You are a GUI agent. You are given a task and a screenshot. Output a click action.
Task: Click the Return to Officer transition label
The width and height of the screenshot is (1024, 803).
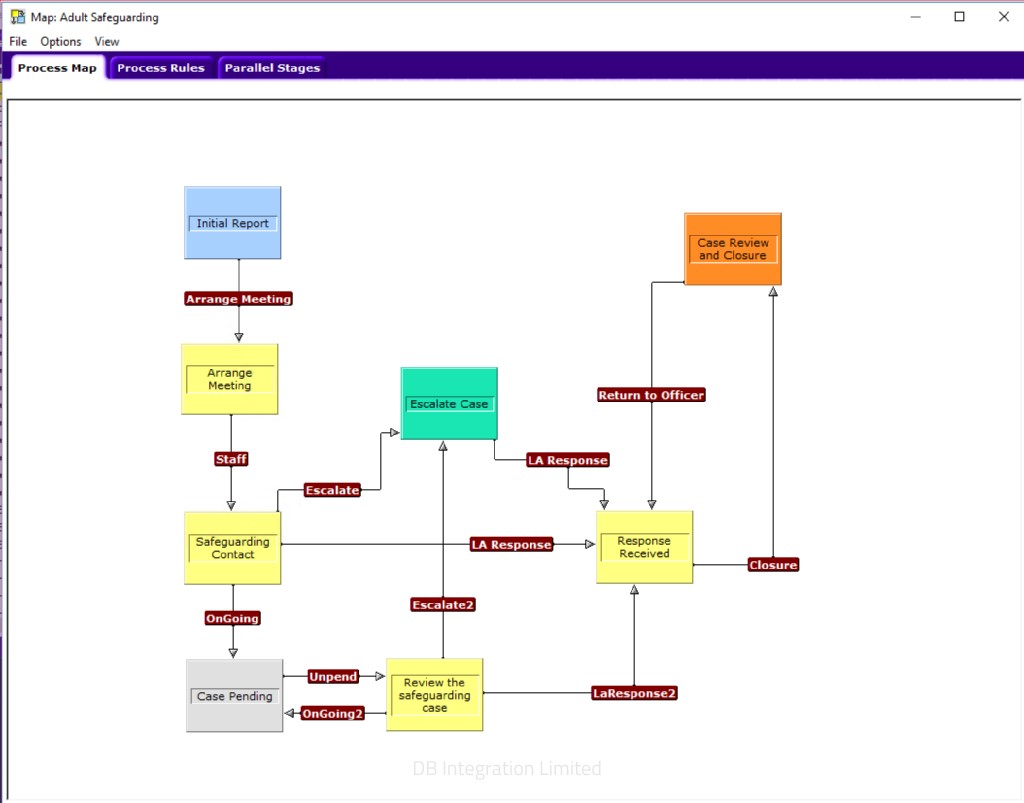tap(651, 395)
